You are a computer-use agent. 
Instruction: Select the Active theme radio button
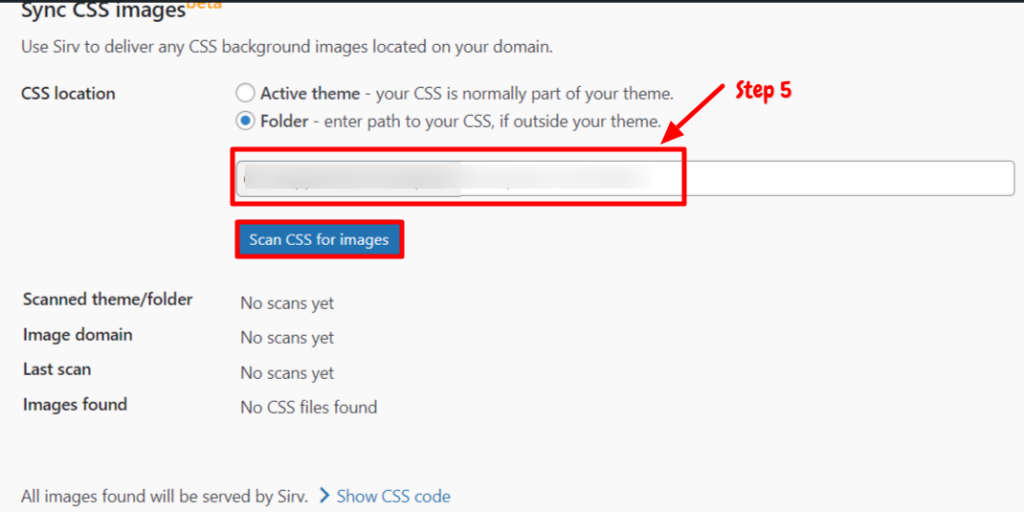[x=245, y=93]
